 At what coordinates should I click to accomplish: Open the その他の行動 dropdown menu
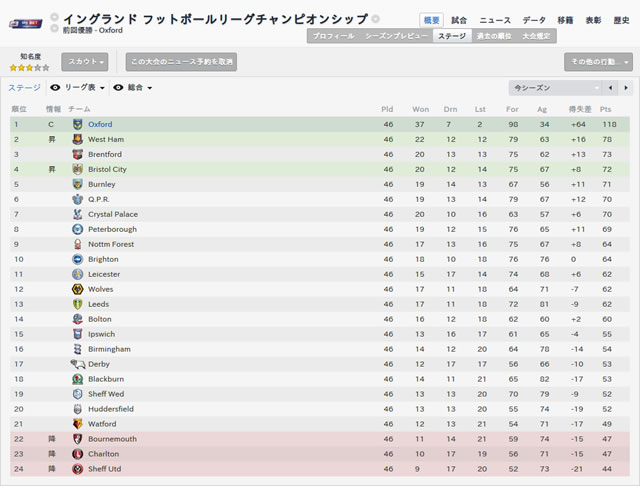(598, 62)
